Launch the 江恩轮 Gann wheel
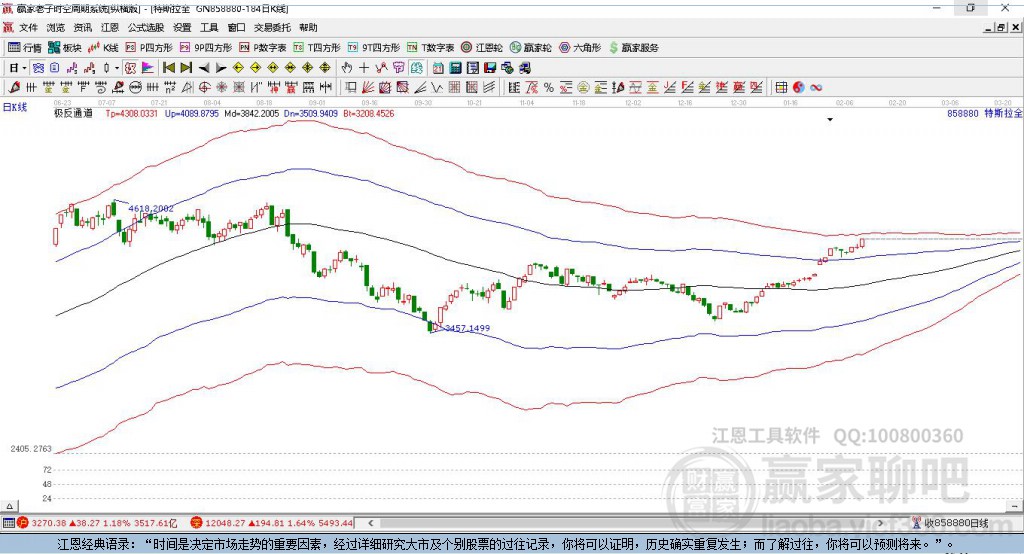The image size is (1024, 554). pyautogui.click(x=482, y=48)
